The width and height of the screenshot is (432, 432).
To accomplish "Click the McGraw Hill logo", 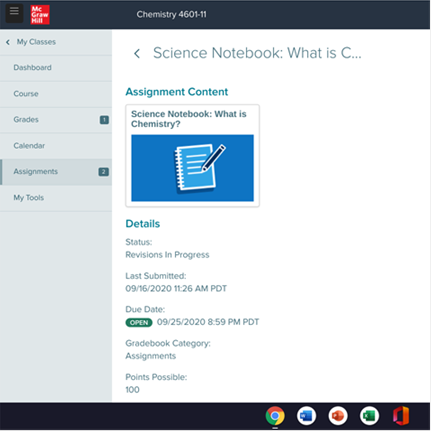I will 40,15.
